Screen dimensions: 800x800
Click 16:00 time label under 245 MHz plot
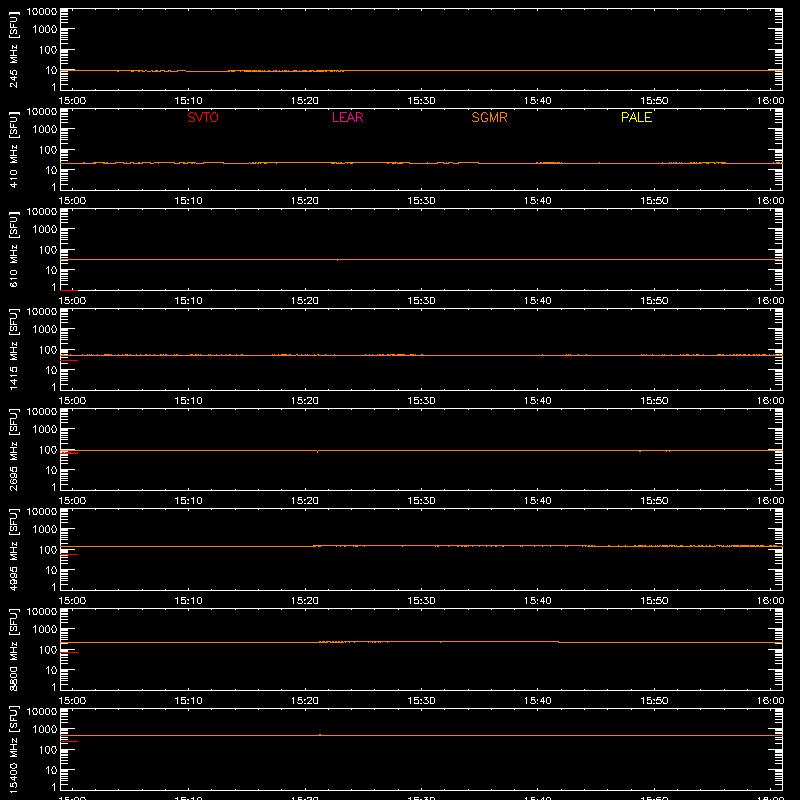point(770,101)
